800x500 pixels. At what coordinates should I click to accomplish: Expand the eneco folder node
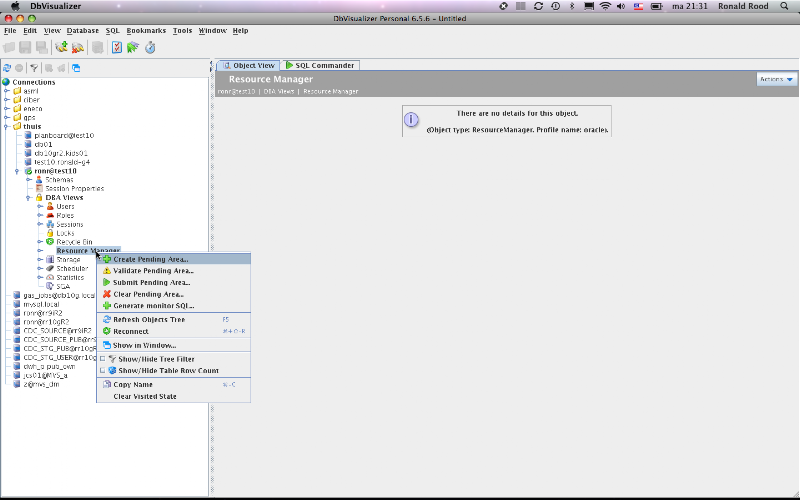pos(7,109)
